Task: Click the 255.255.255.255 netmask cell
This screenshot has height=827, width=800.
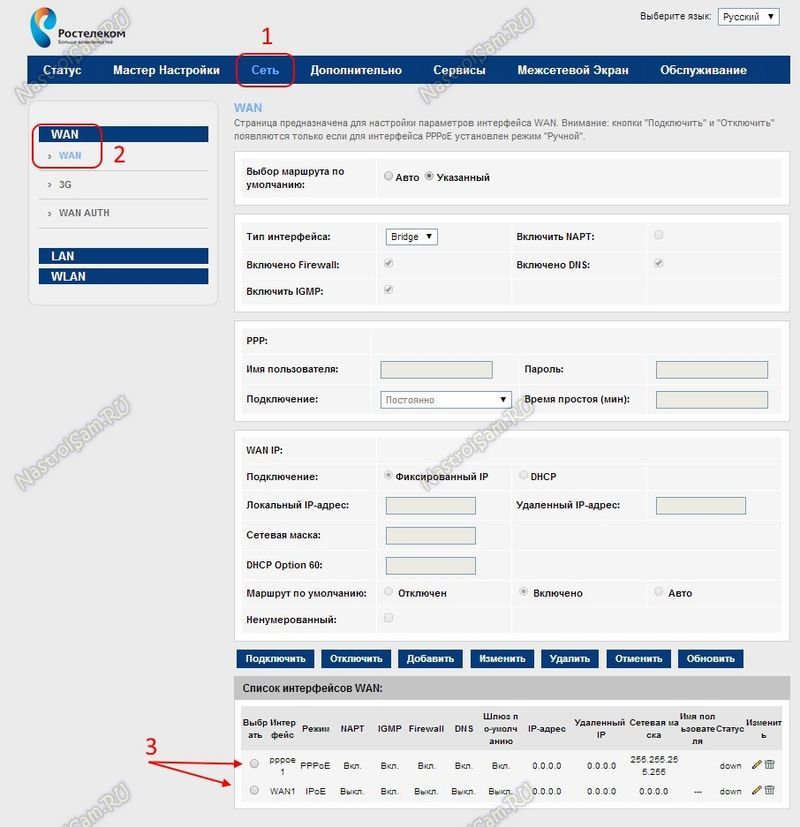Action: (x=654, y=765)
